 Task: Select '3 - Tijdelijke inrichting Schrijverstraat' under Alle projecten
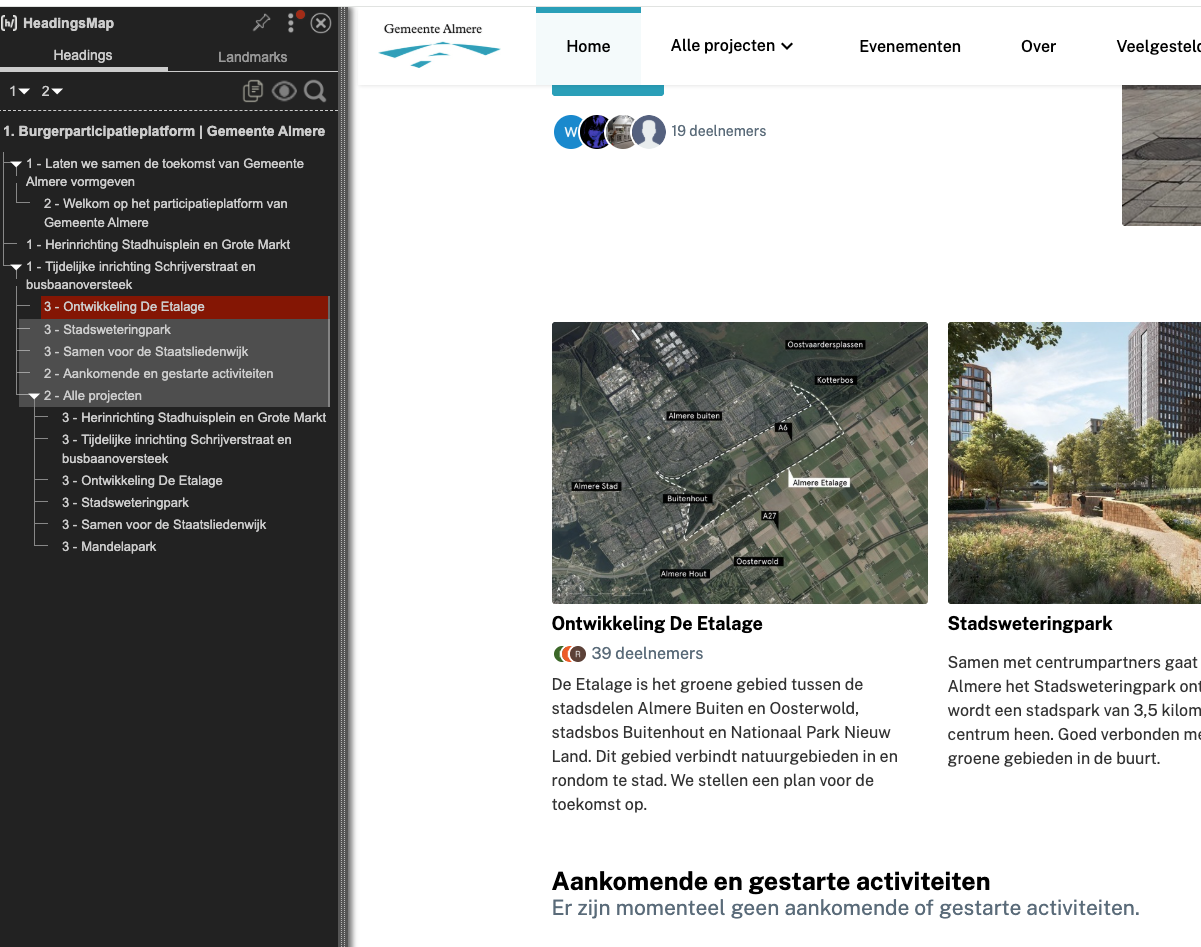tap(176, 449)
